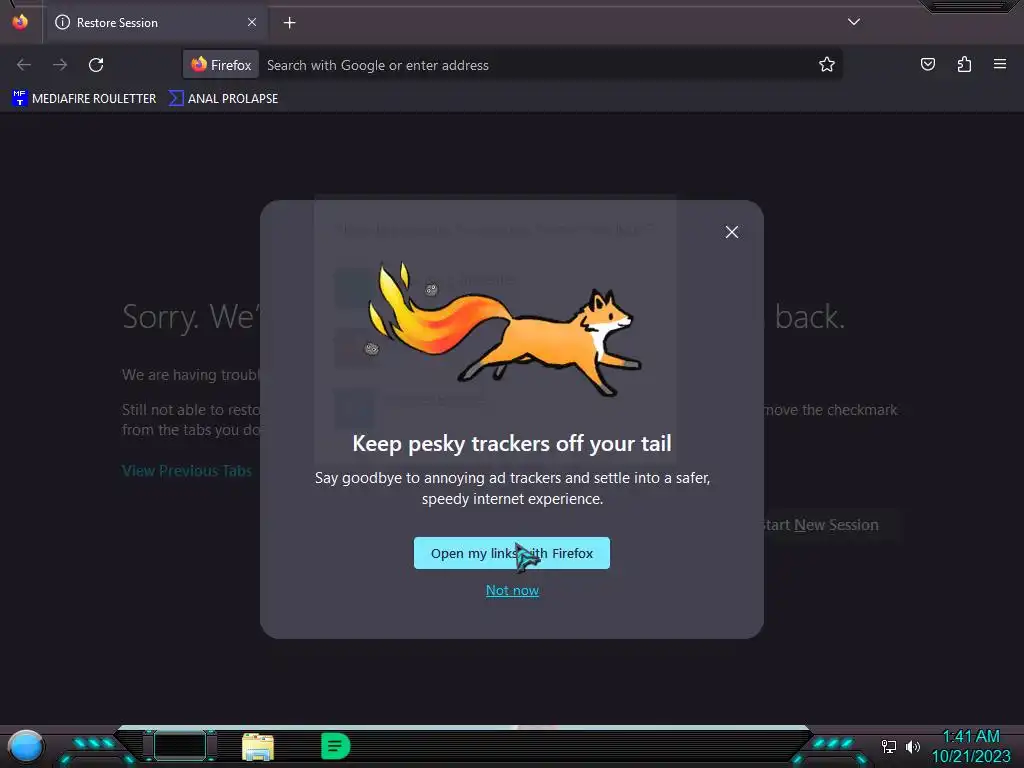Open the green document taskbar app
This screenshot has width=1024, height=768.
(x=336, y=746)
